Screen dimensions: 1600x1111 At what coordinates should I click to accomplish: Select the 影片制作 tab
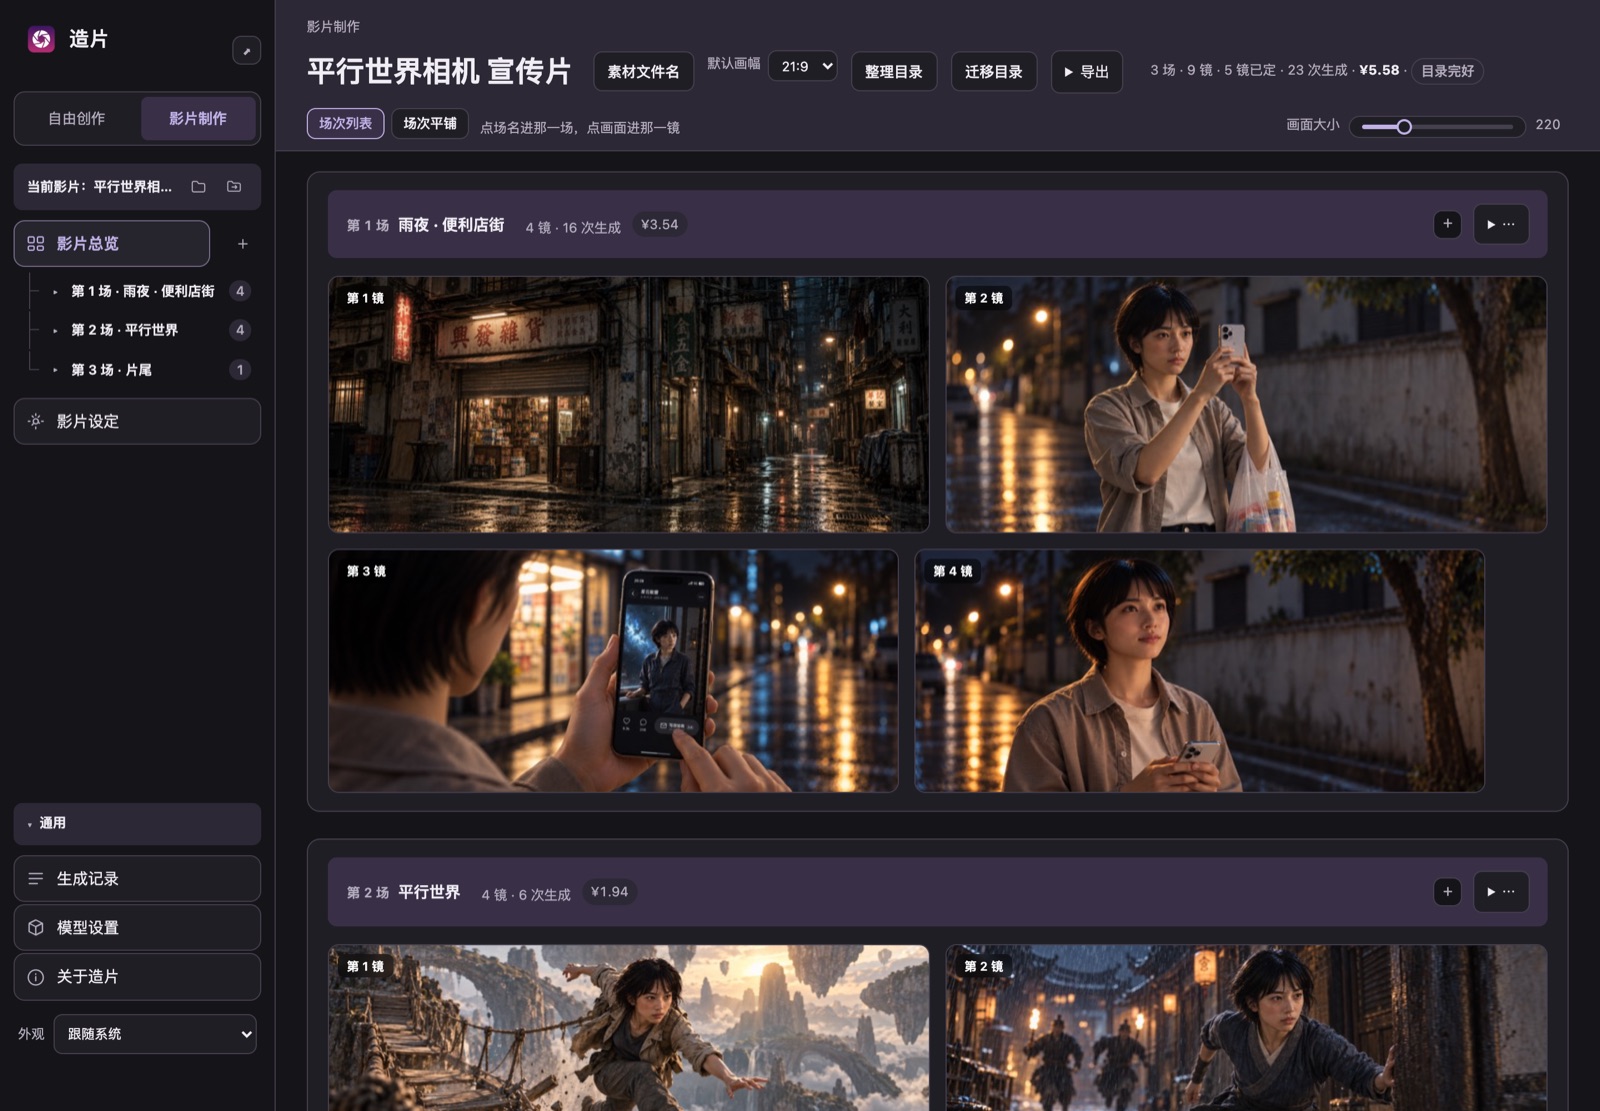[198, 118]
